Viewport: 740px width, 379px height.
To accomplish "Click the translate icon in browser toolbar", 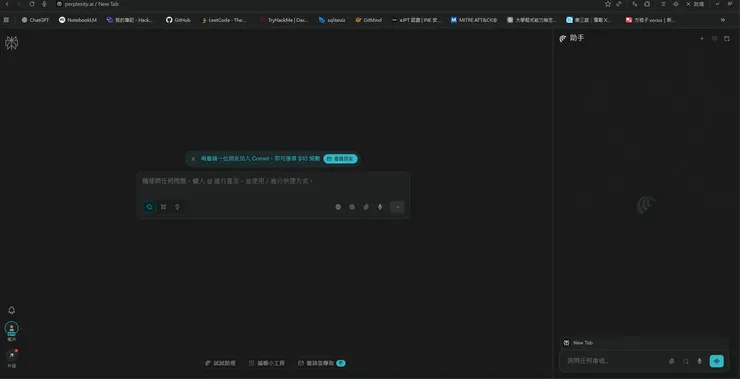I will pos(634,4).
